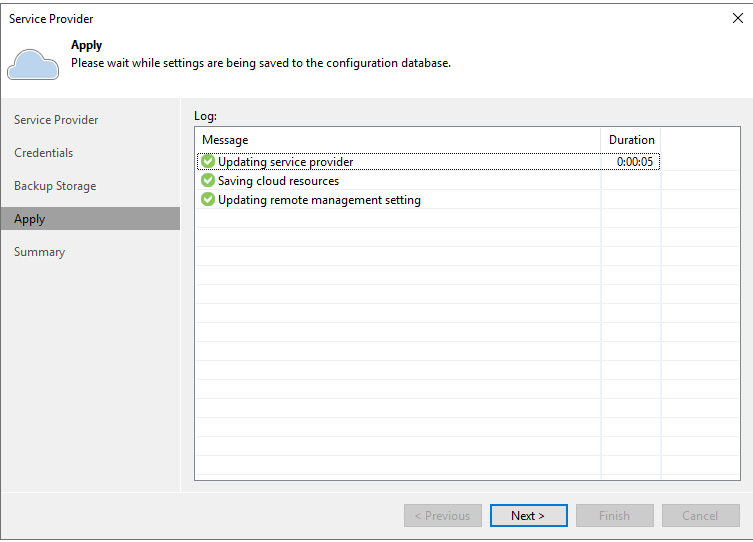Click the Previous button
This screenshot has width=753, height=542.
(442, 515)
